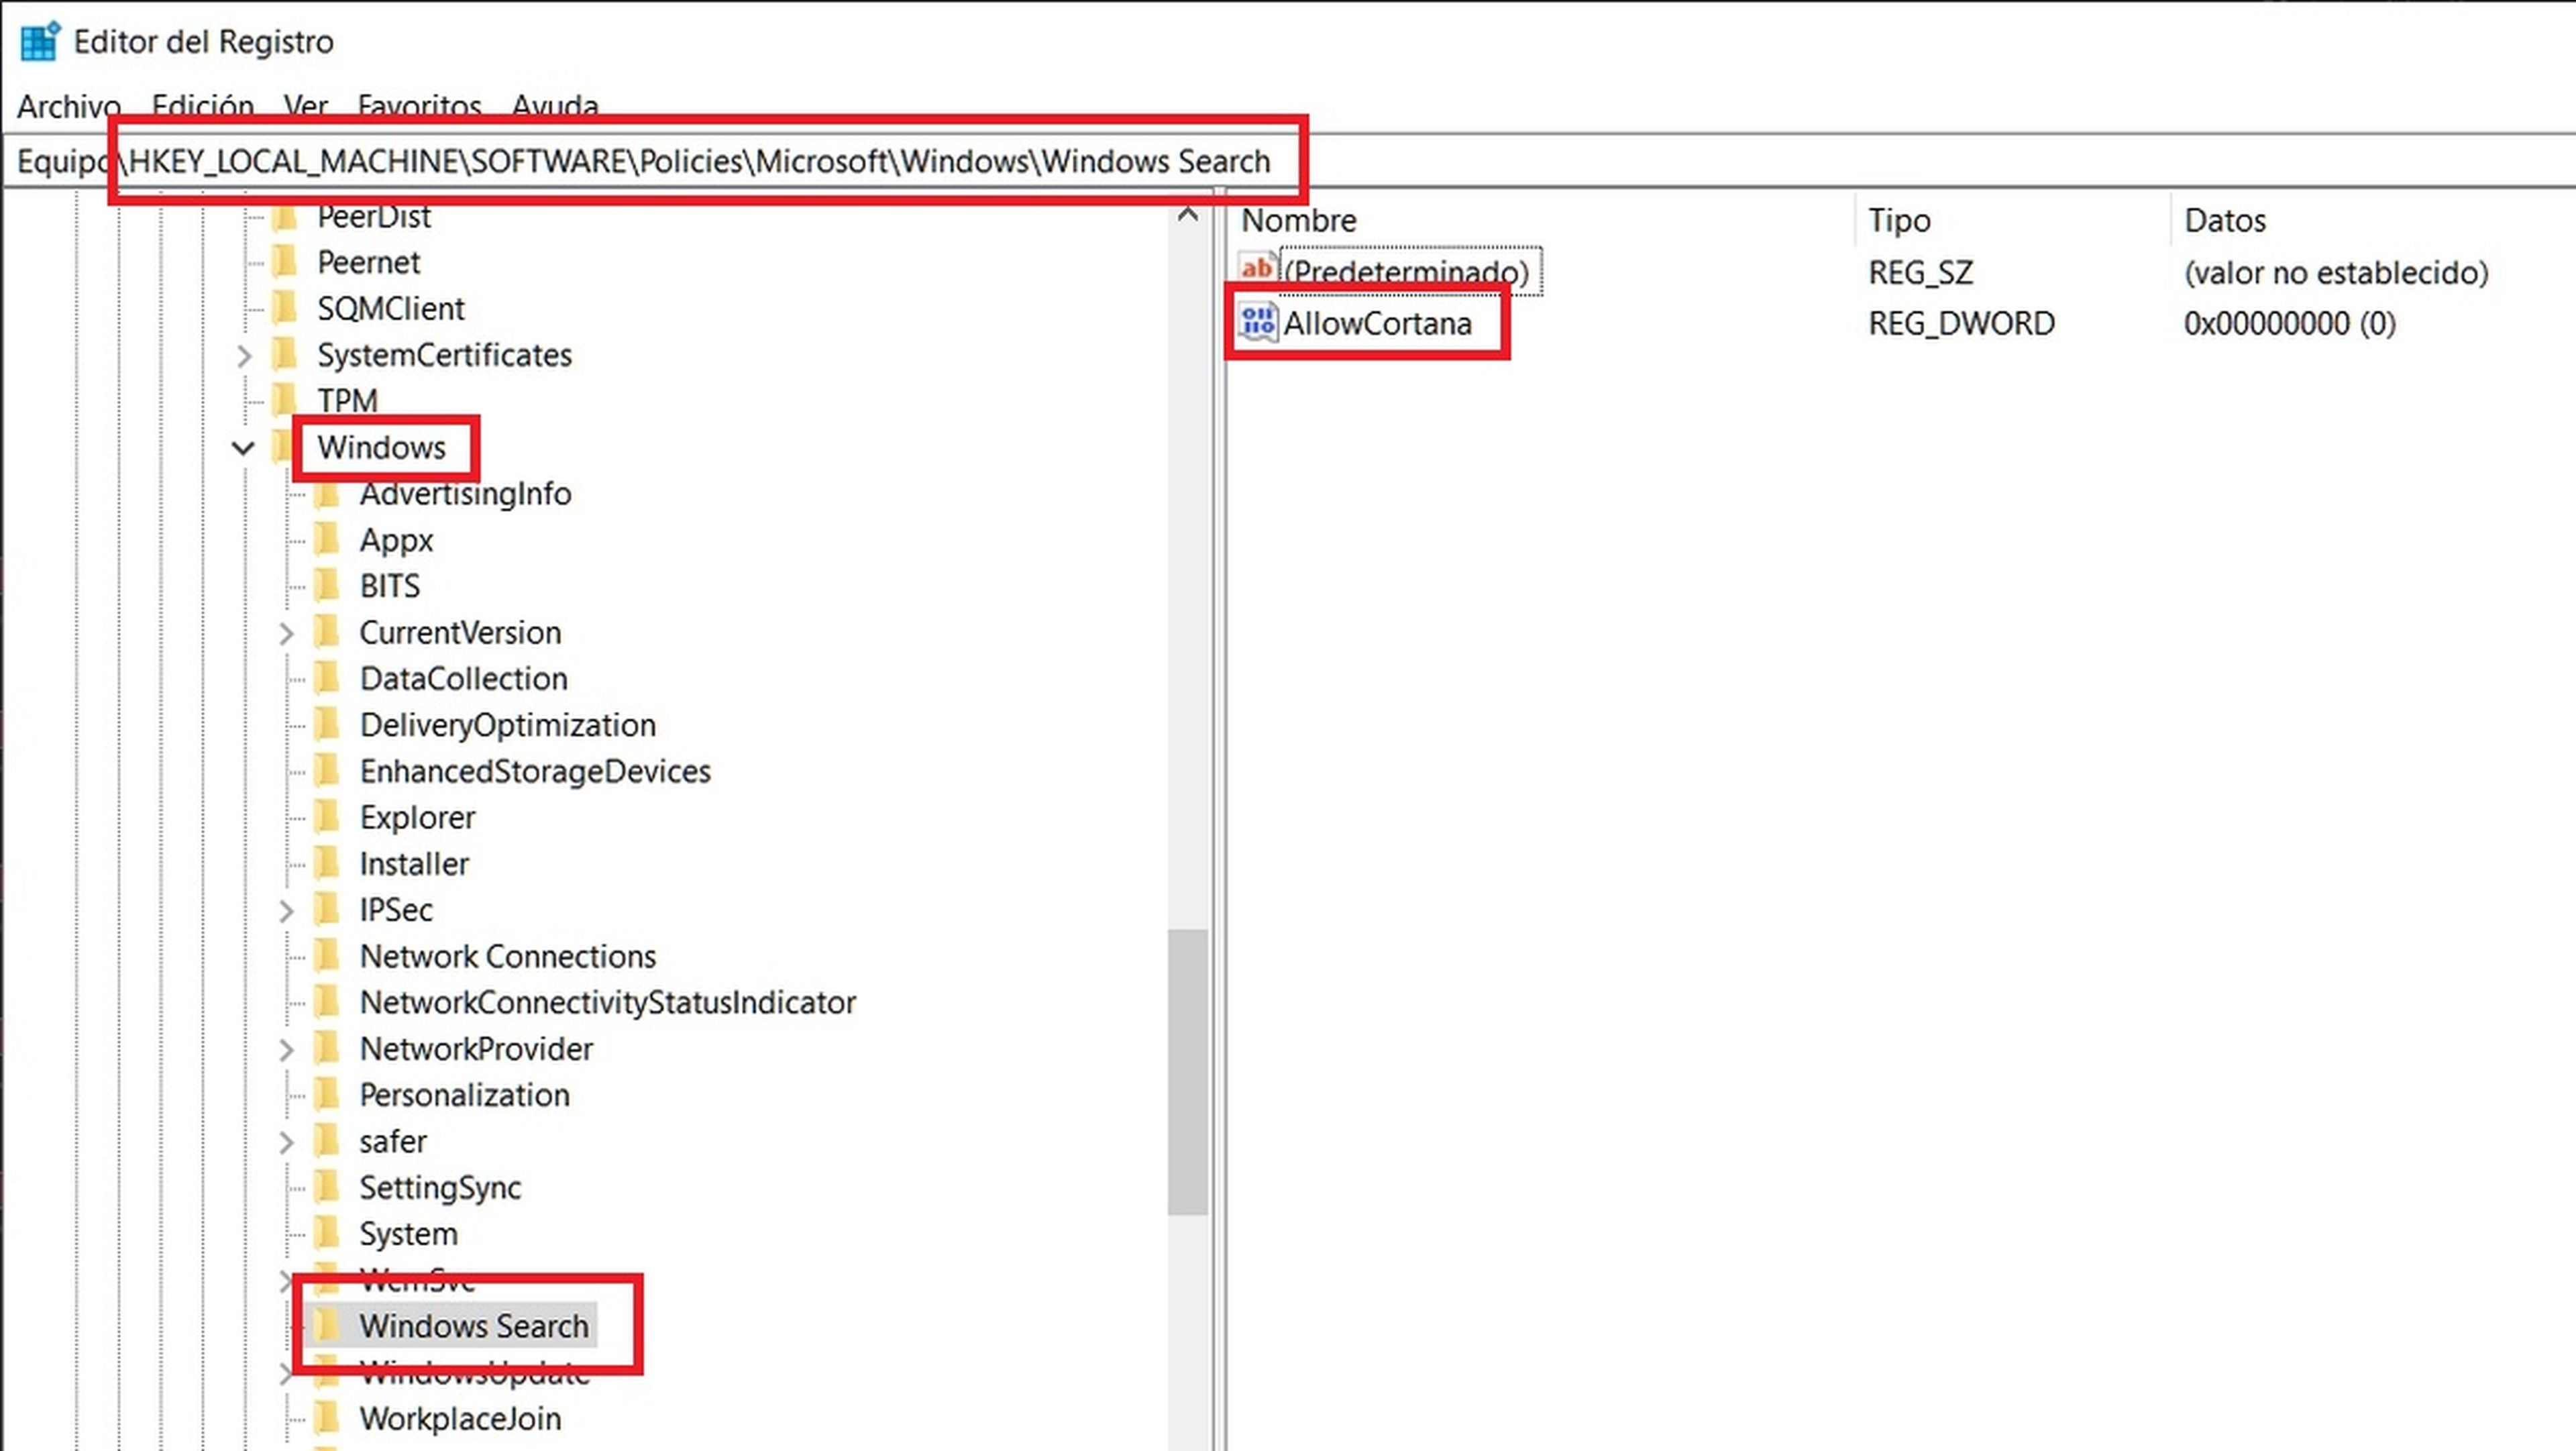Open the Ayuda menu
Viewport: 2576px width, 1451px height.
(555, 105)
